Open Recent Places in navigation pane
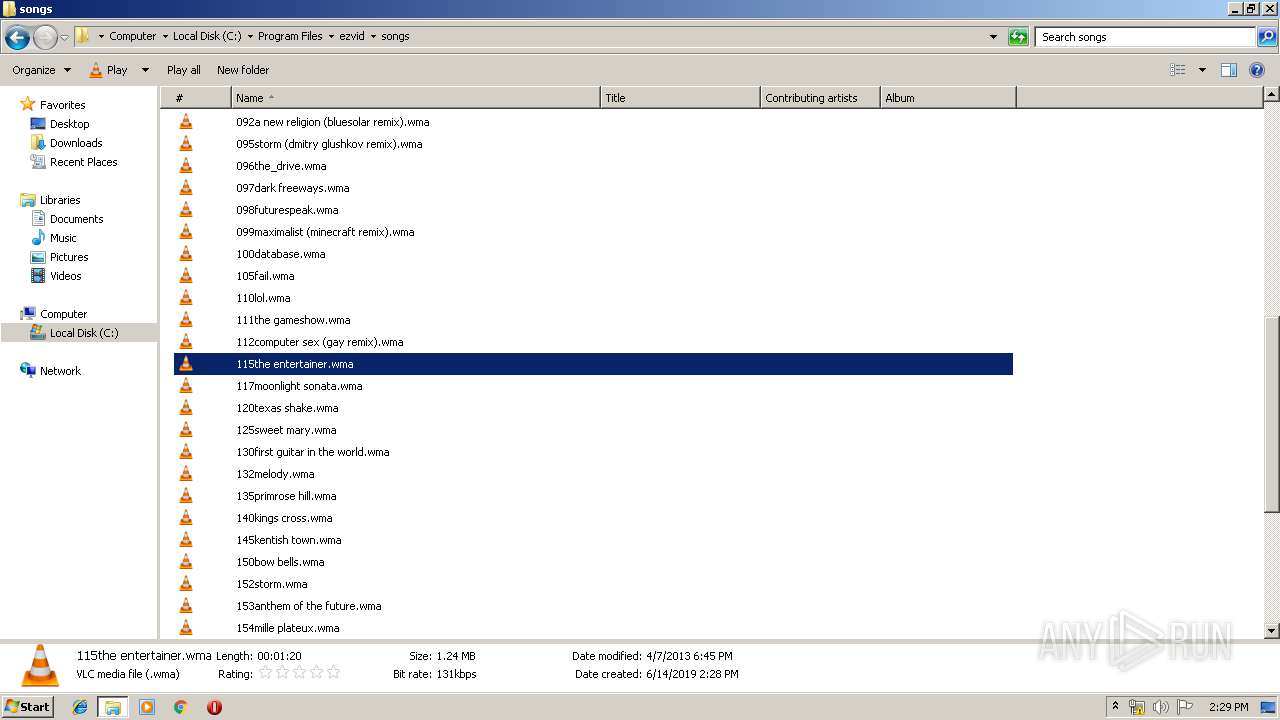Screen dimensions: 1280x720 coord(83,162)
